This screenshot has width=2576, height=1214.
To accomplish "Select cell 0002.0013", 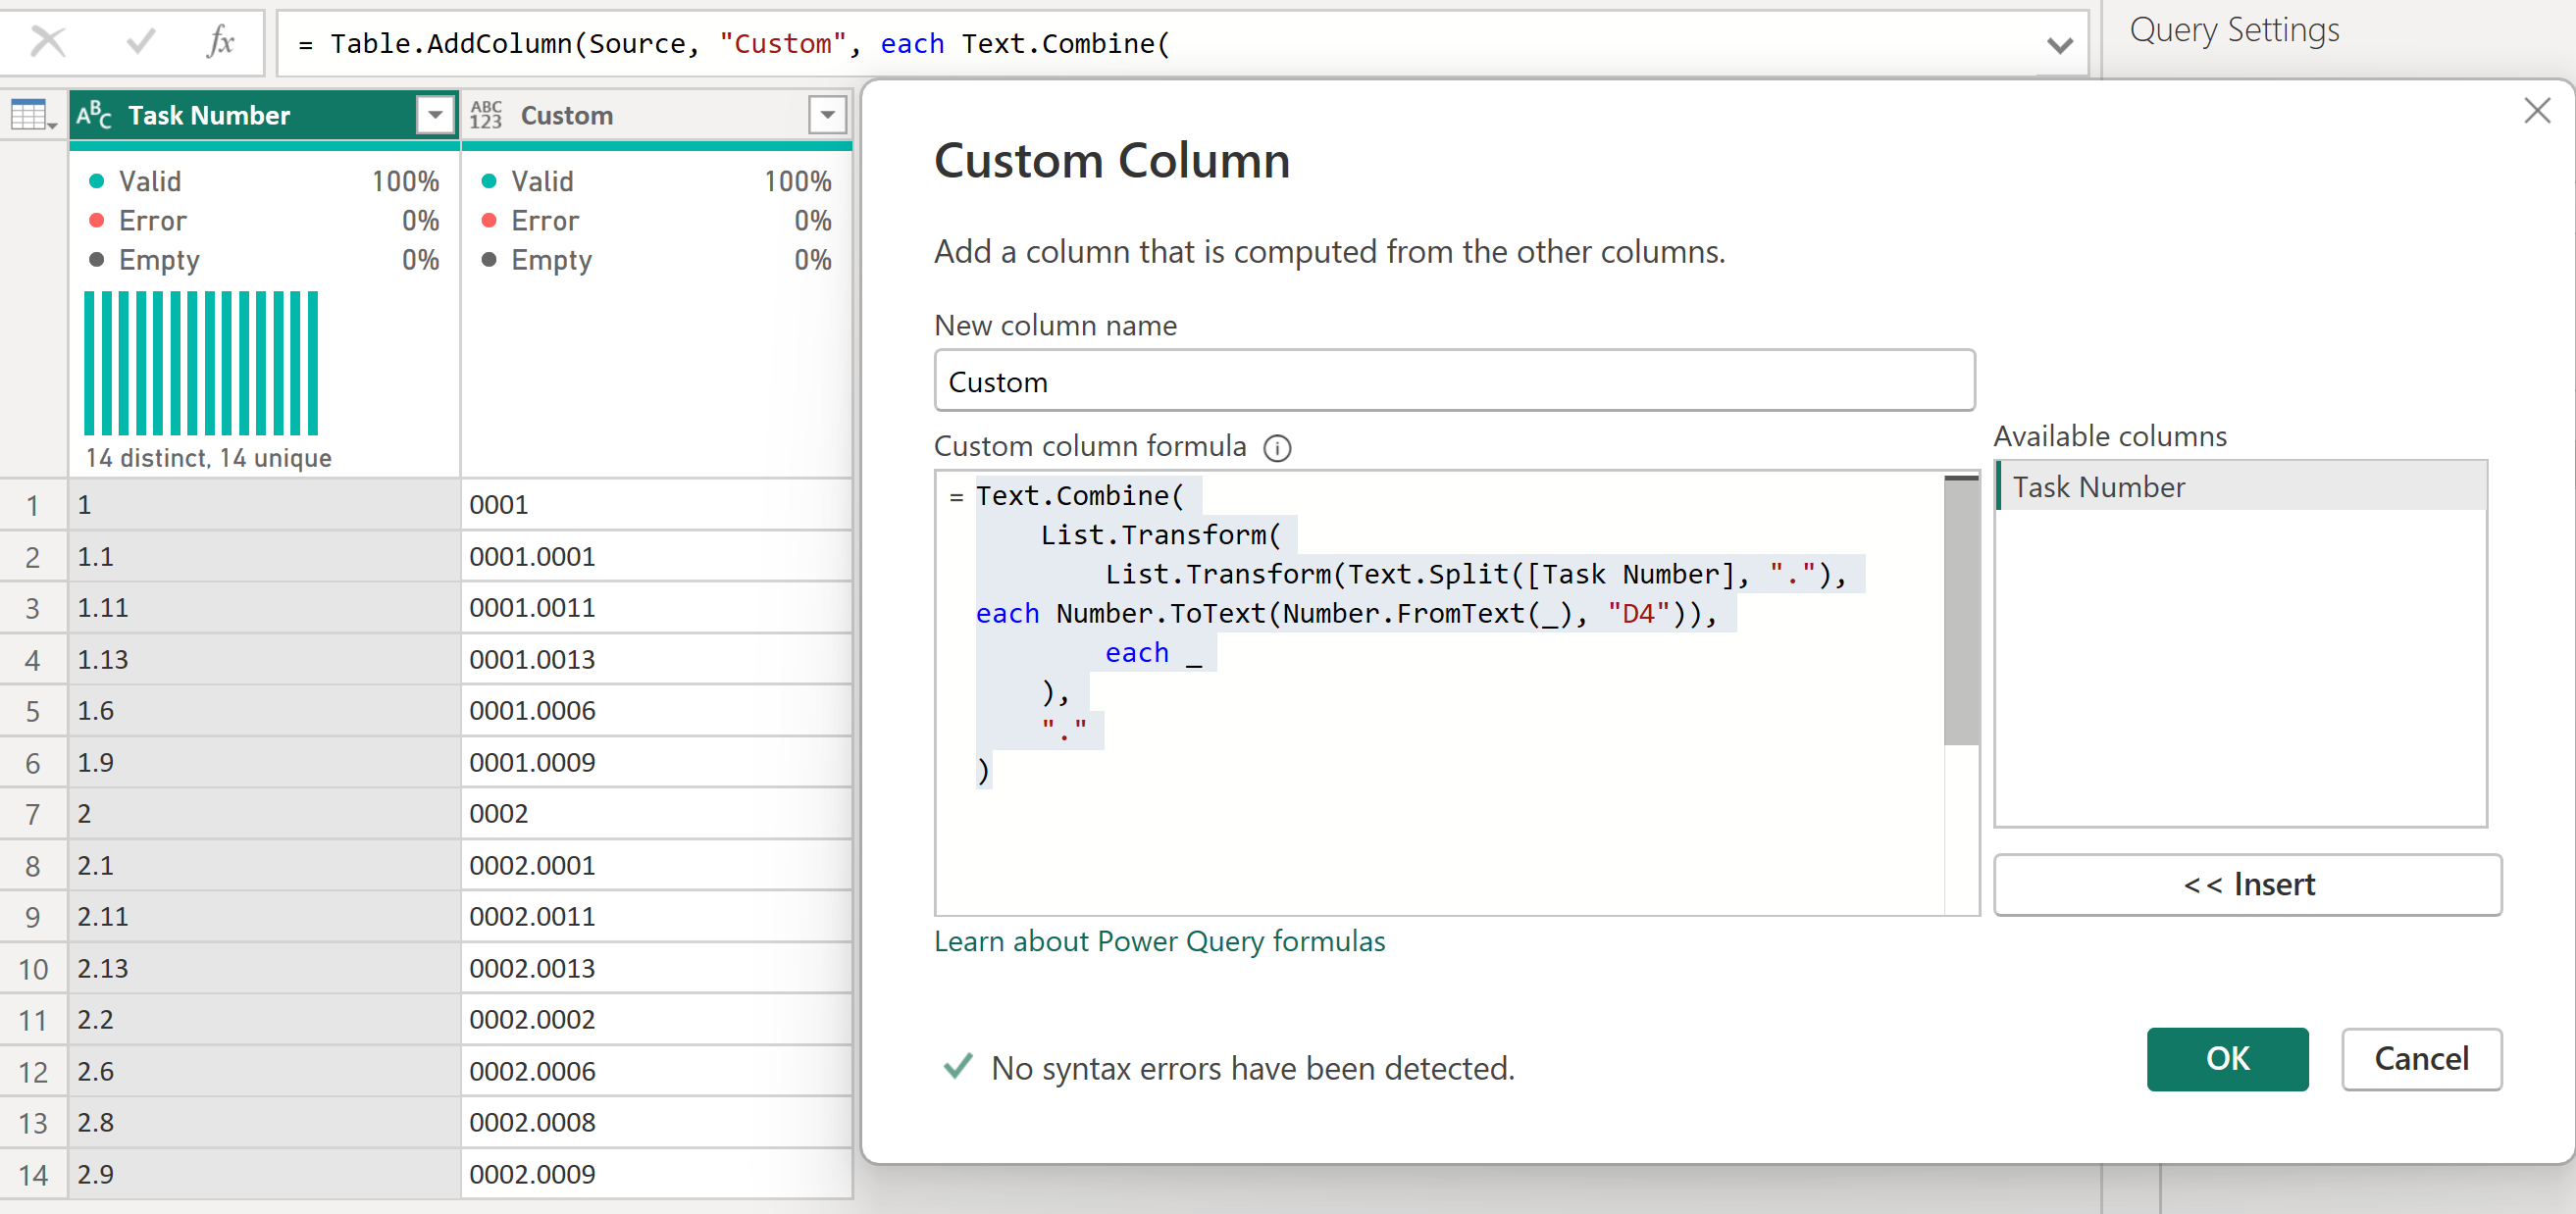I will [x=656, y=968].
